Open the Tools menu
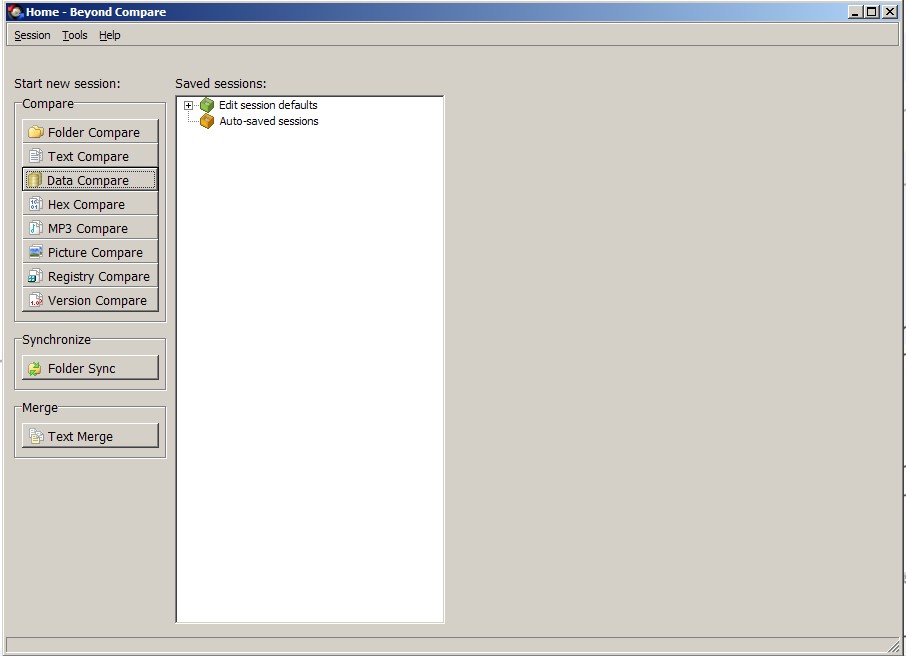This screenshot has width=906, height=656. tap(75, 35)
